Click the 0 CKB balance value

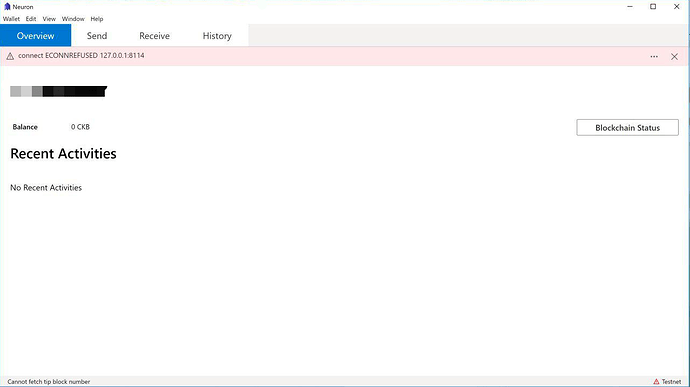[x=80, y=127]
